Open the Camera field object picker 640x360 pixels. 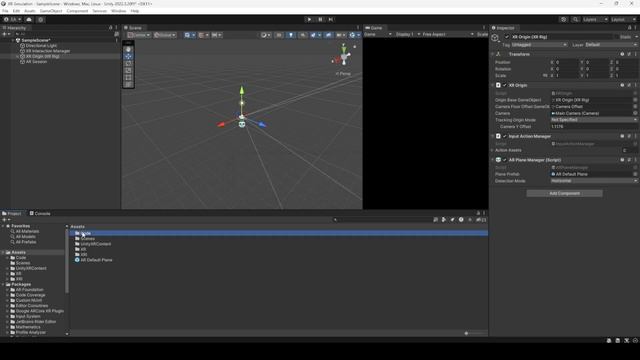(635, 113)
